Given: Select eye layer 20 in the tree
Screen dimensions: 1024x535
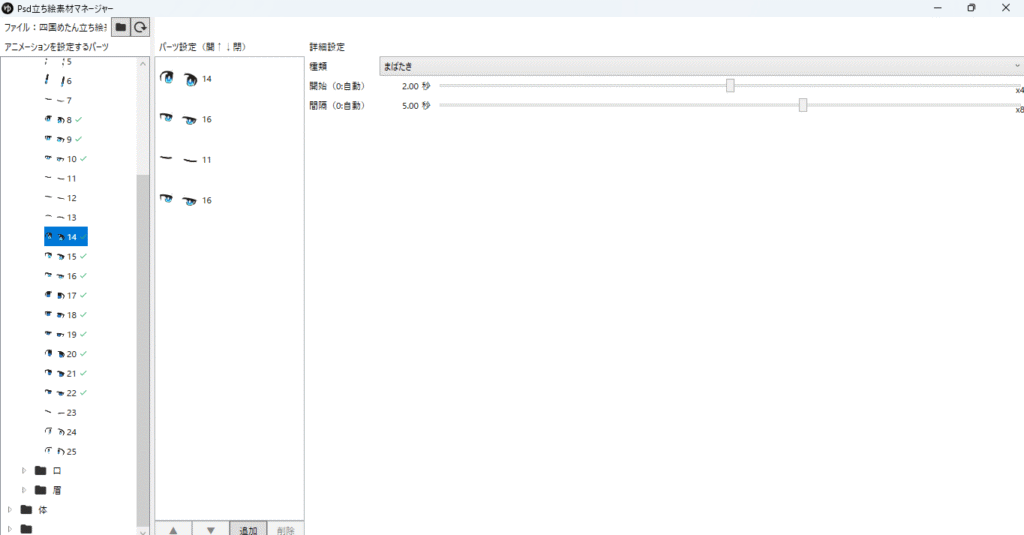Looking at the screenshot, I should coord(64,354).
